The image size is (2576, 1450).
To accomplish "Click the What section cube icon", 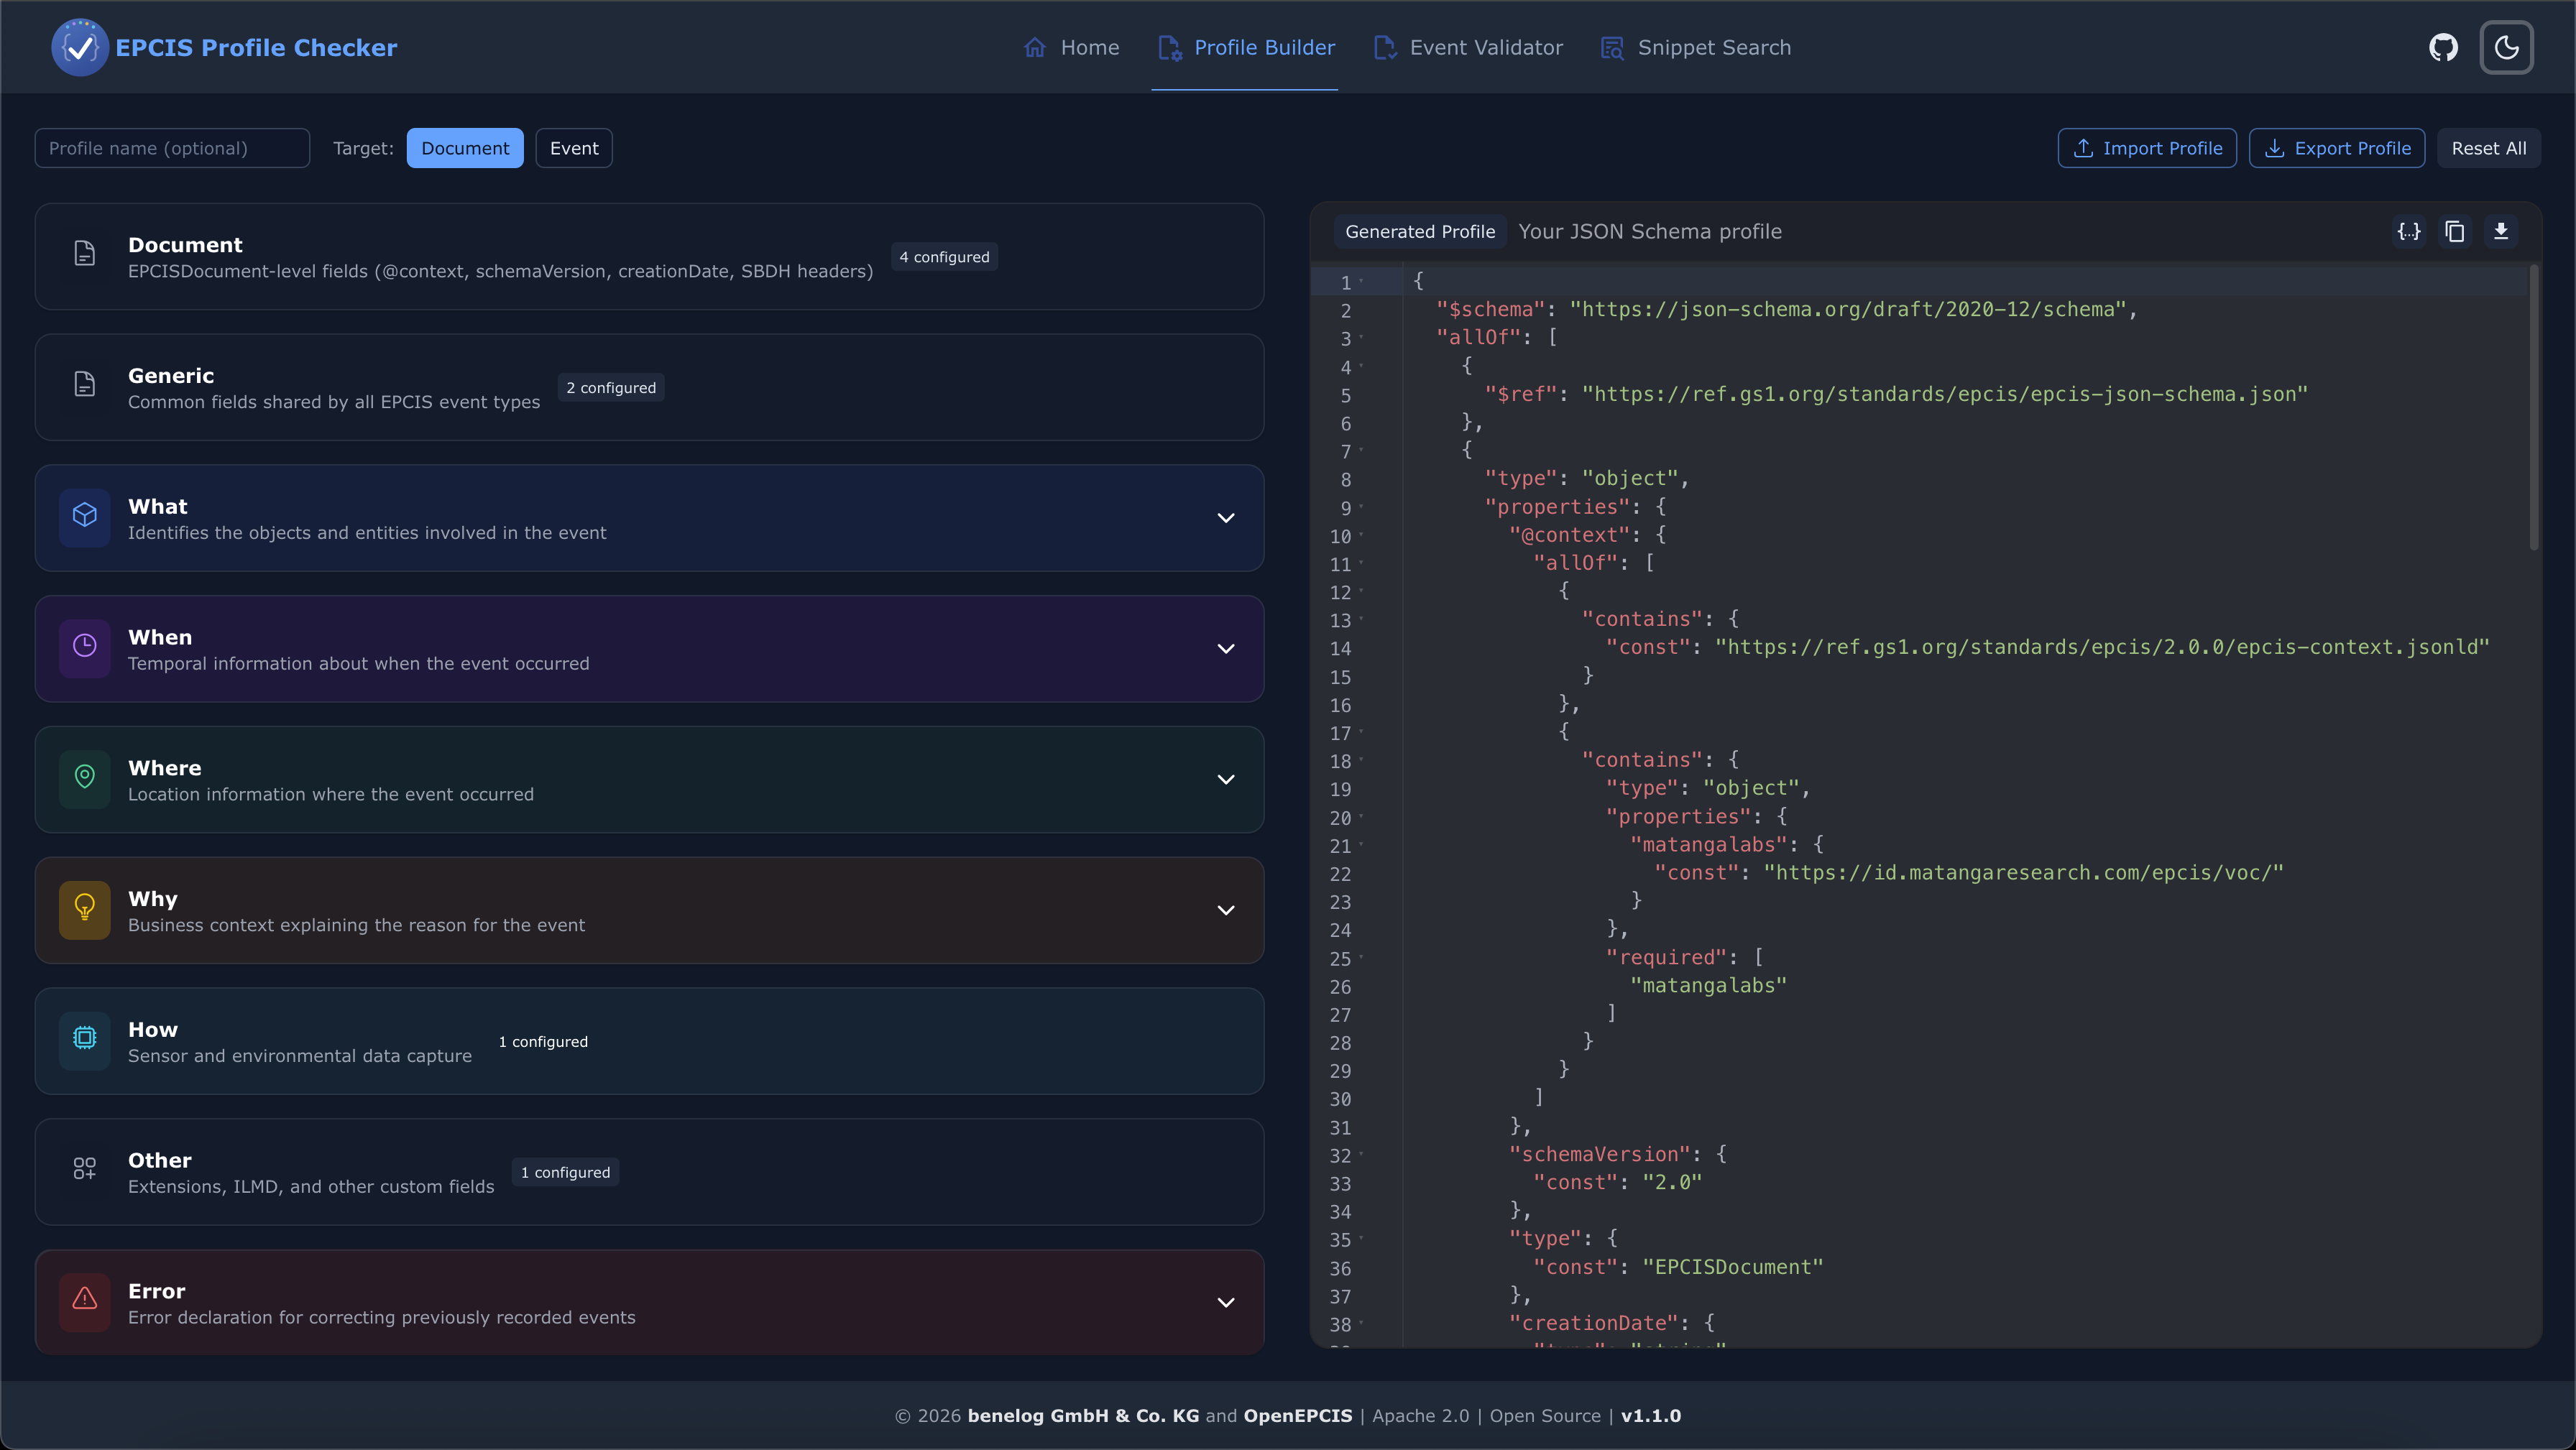I will pos(85,515).
